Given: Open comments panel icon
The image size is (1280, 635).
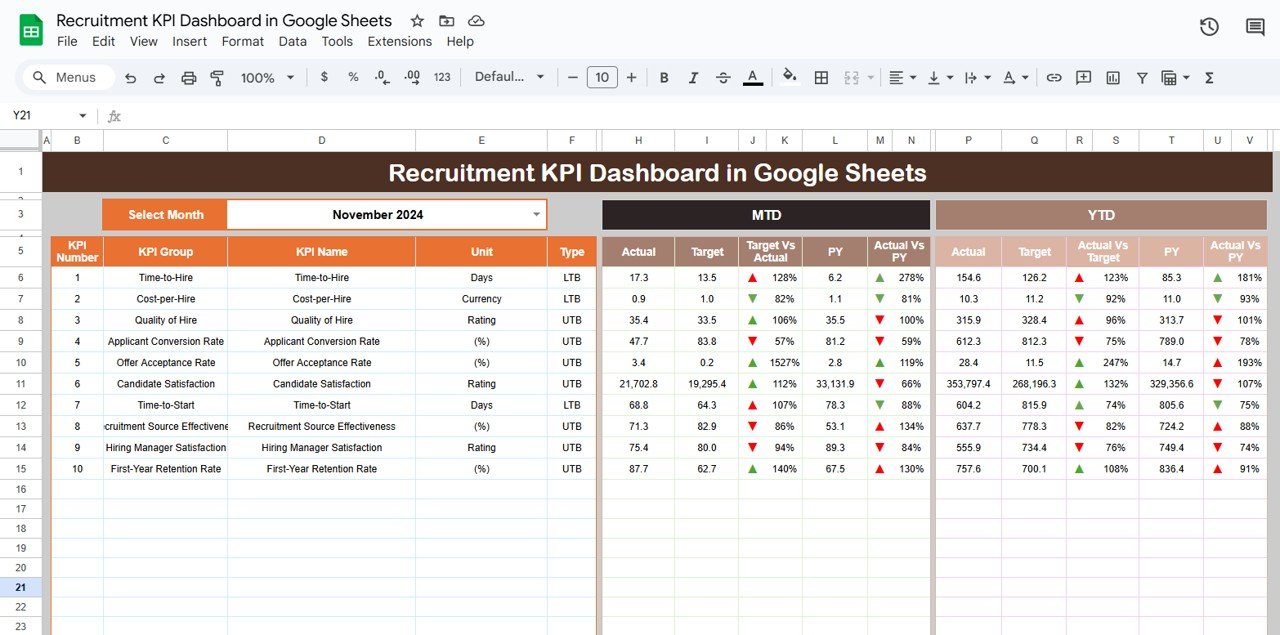Looking at the screenshot, I should point(1255,27).
